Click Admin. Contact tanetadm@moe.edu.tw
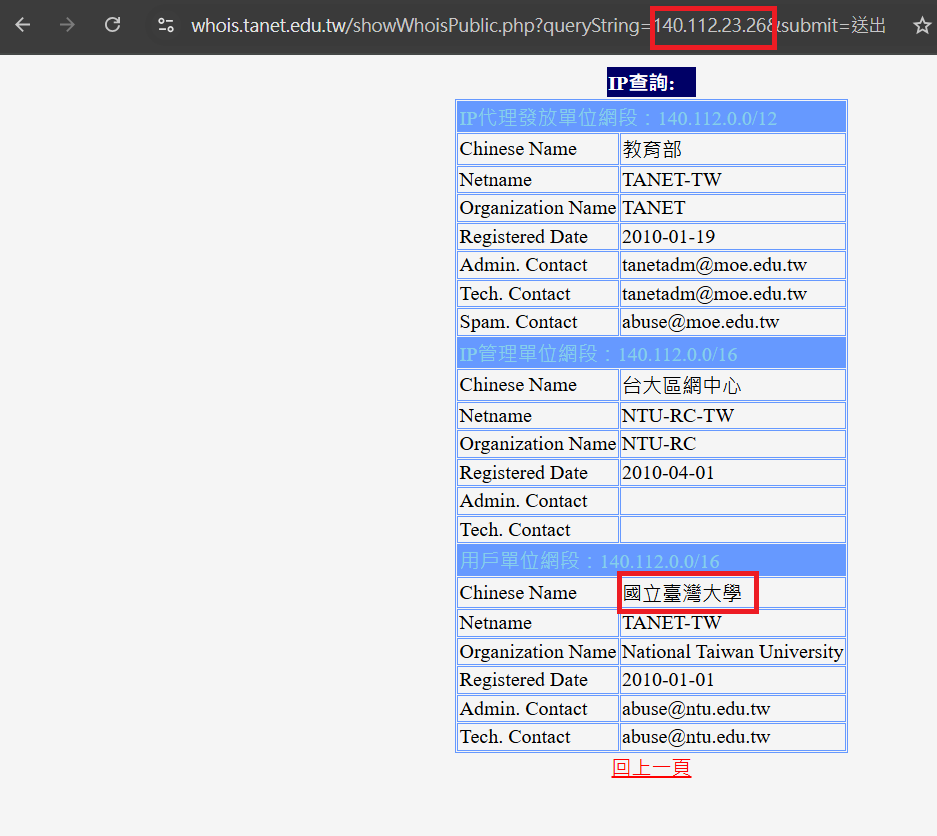This screenshot has width=937, height=836. [x=733, y=265]
